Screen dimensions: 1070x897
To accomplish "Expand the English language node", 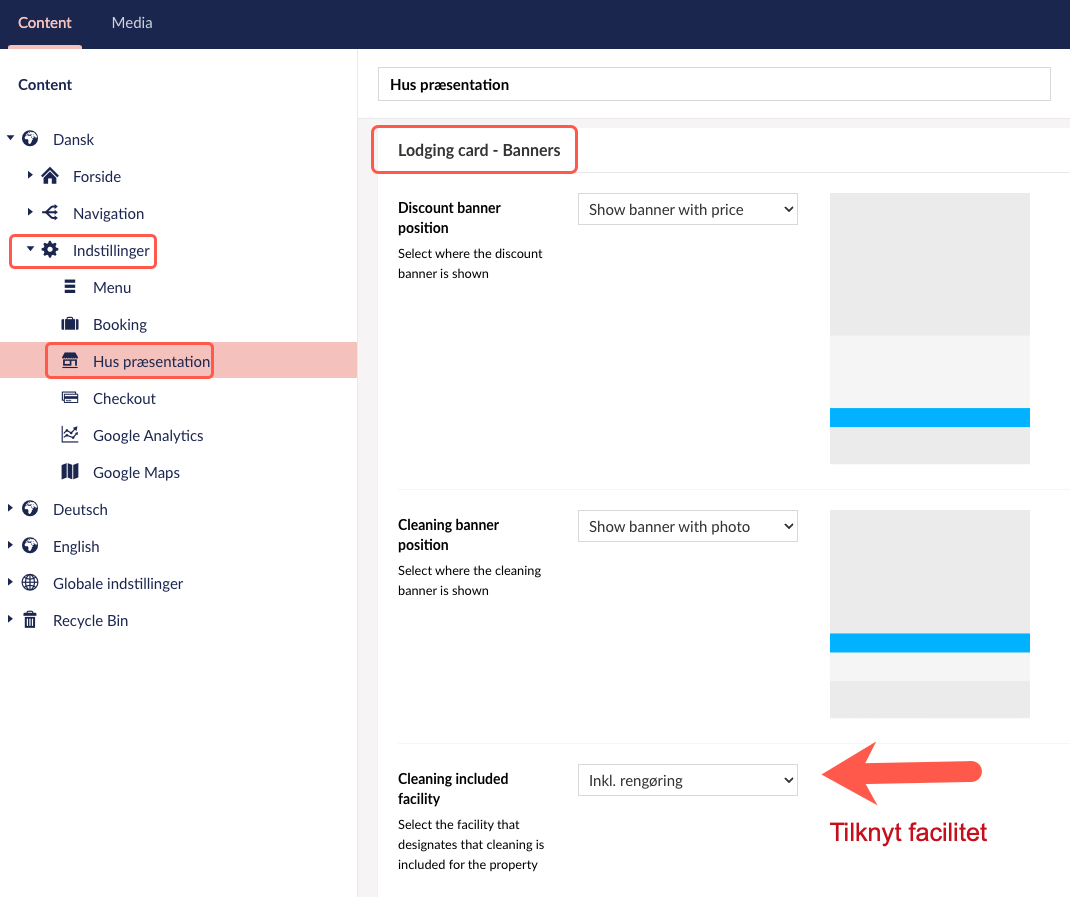I will [x=10, y=545].
